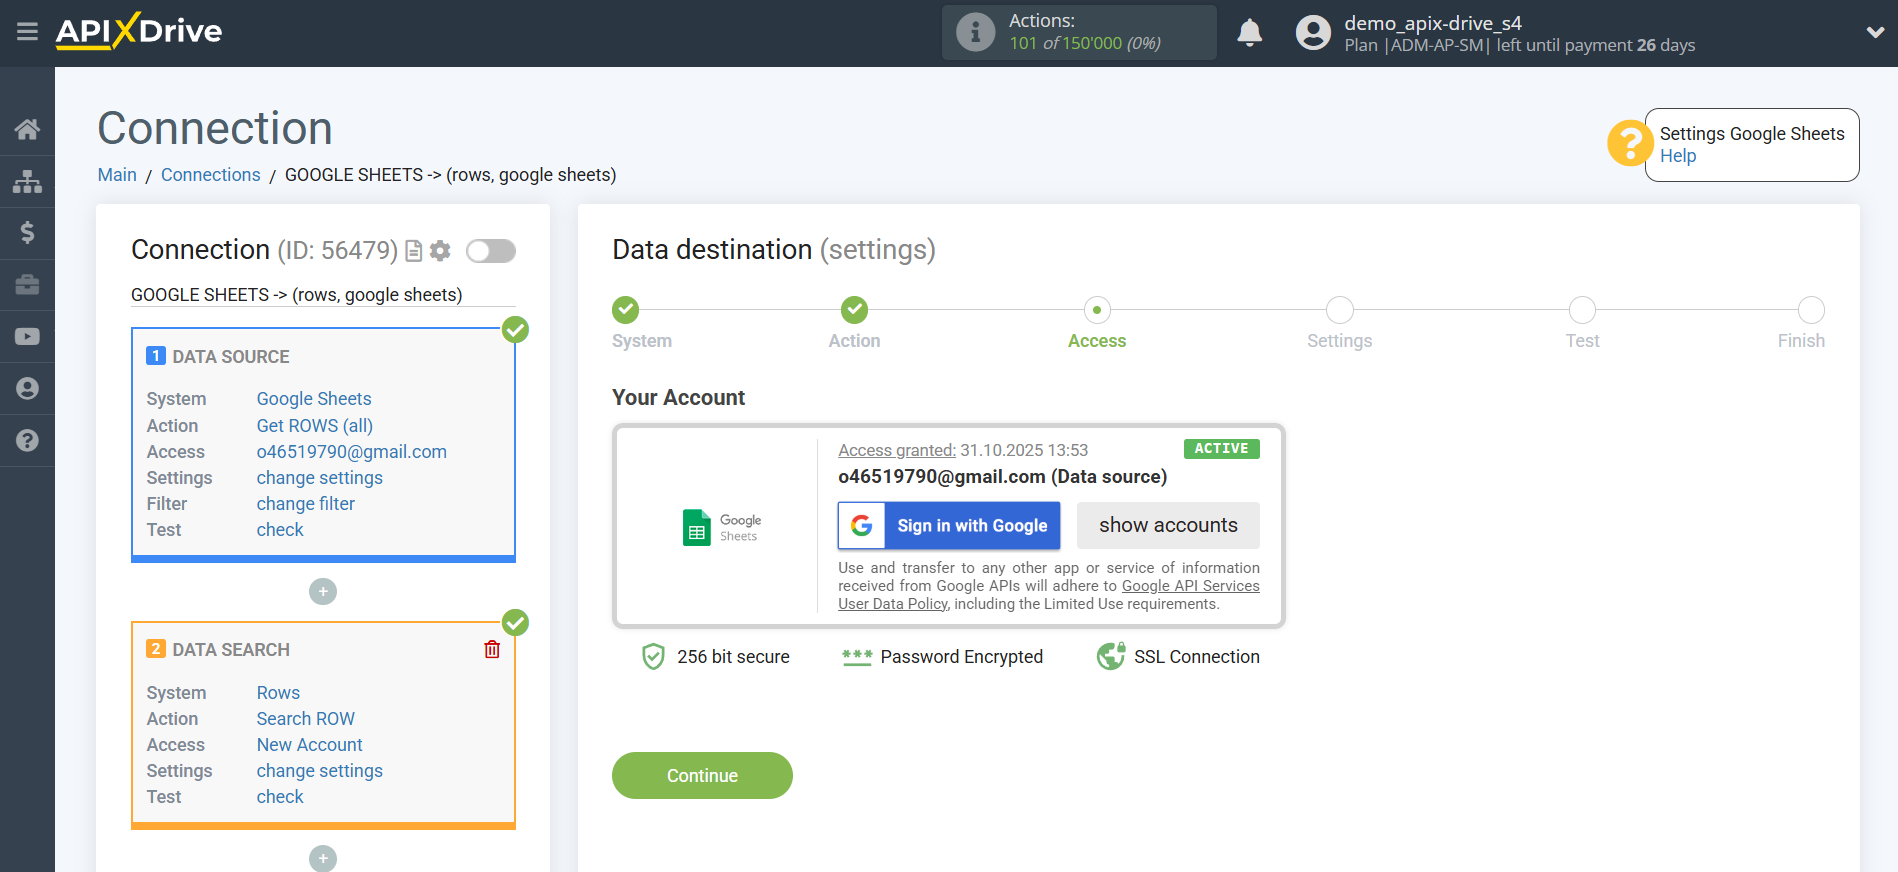The width and height of the screenshot is (1898, 872).
Task: Open the YouTube video icon in sidebar
Action: [x=27, y=337]
